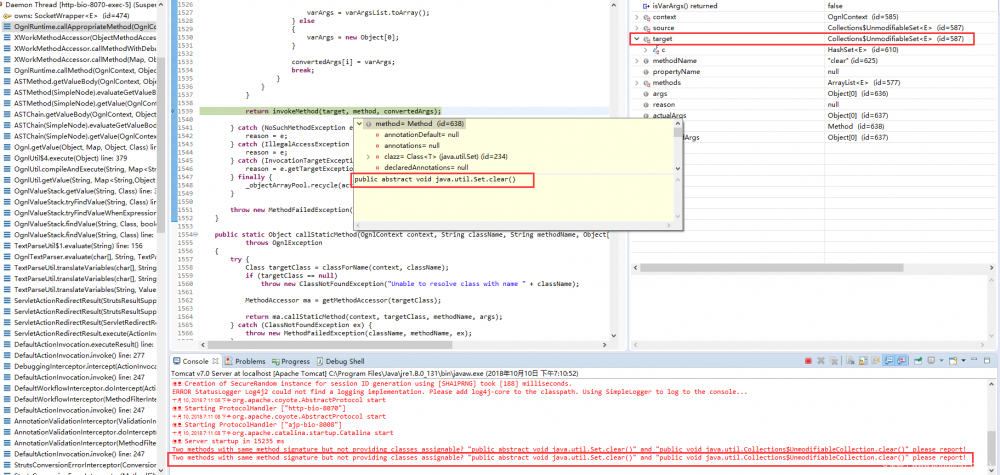Image resolution: width=1000 pixels, height=475 pixels.
Task: Click the actualArgs variable row
Action: tap(814, 115)
